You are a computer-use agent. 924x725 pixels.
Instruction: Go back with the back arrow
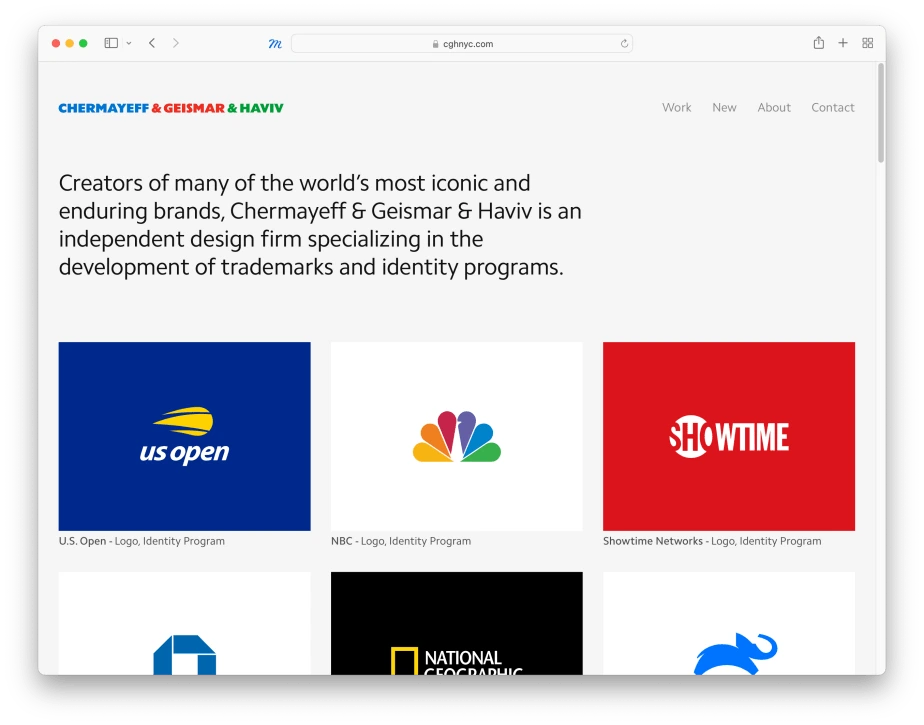[152, 43]
